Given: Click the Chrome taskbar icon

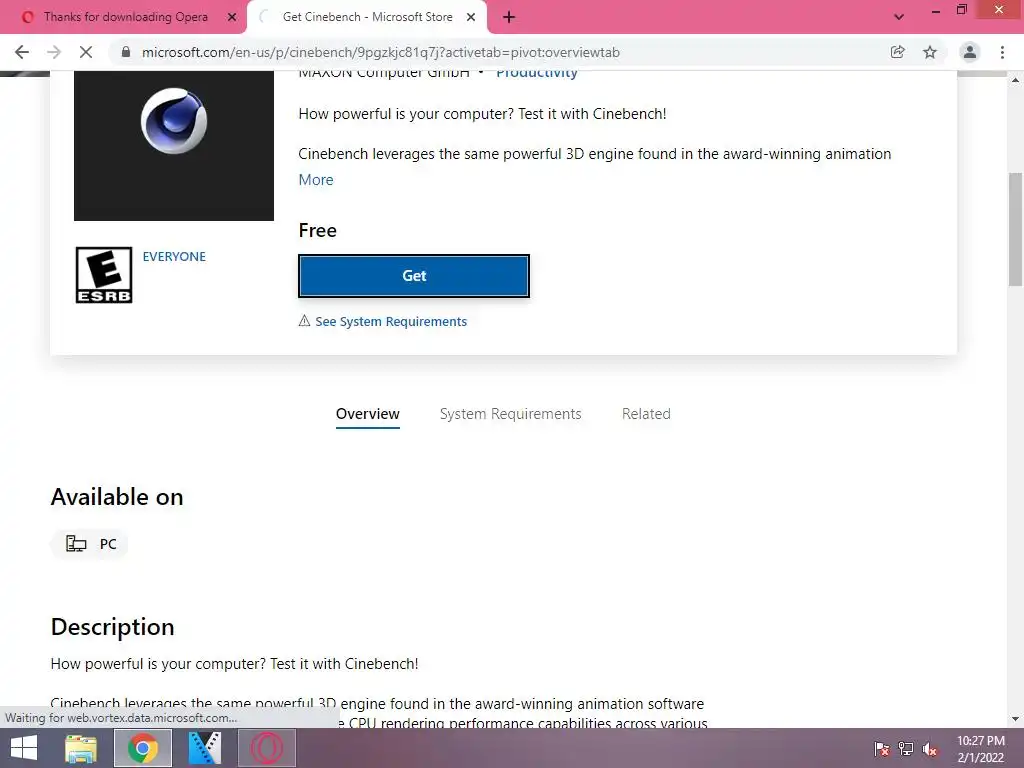Looking at the screenshot, I should click(143, 748).
